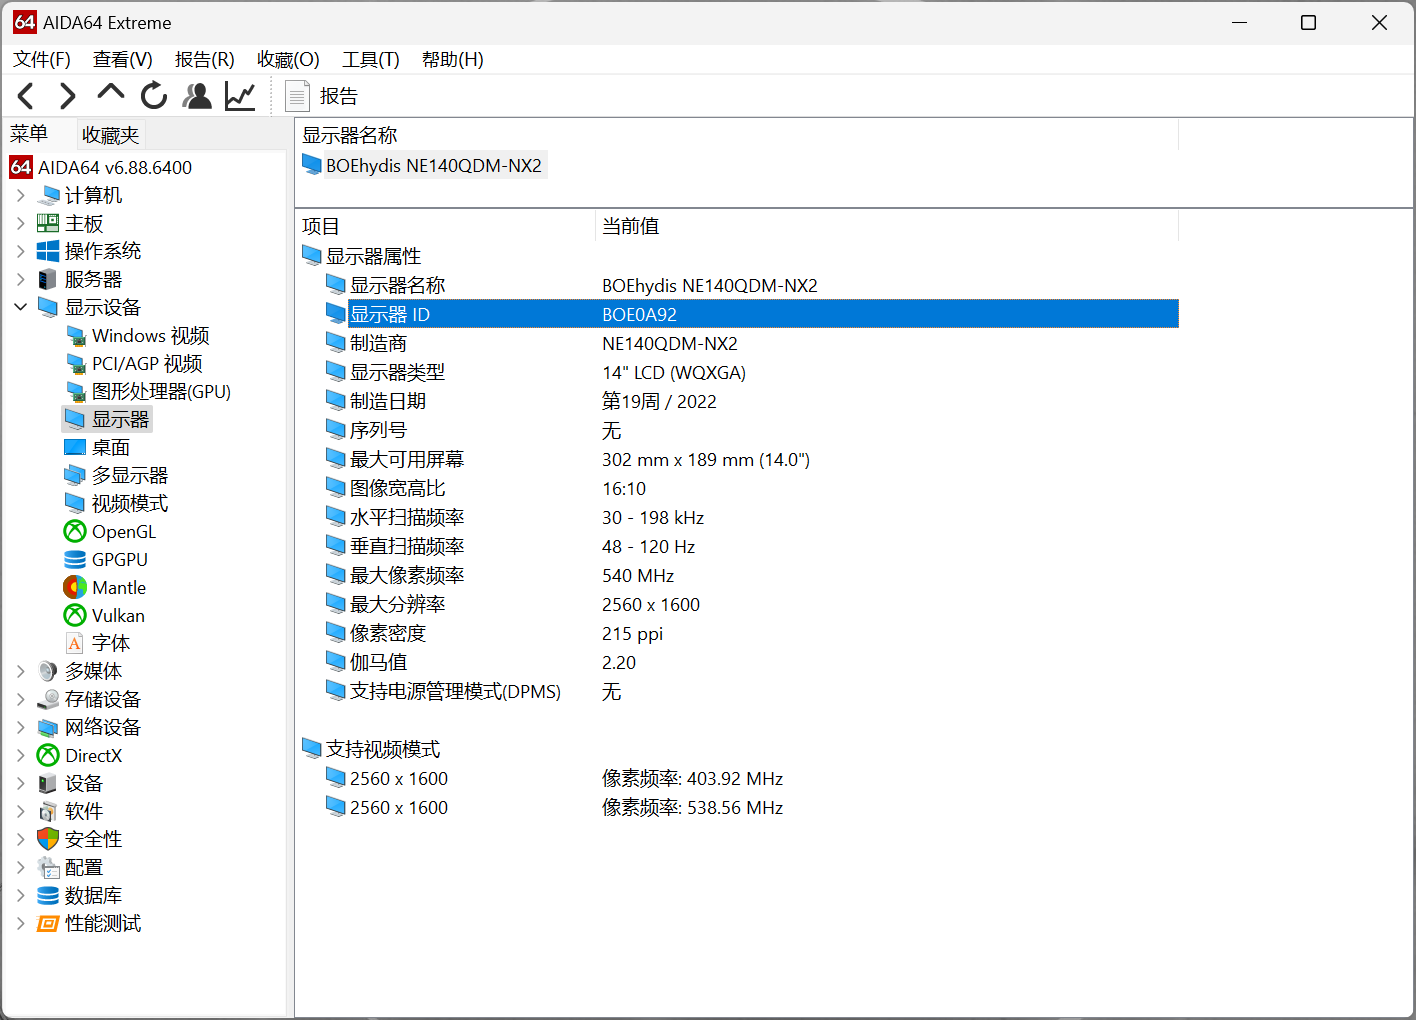1416x1020 pixels.
Task: Click the GPGPU icon in the tree
Action: click(x=75, y=559)
